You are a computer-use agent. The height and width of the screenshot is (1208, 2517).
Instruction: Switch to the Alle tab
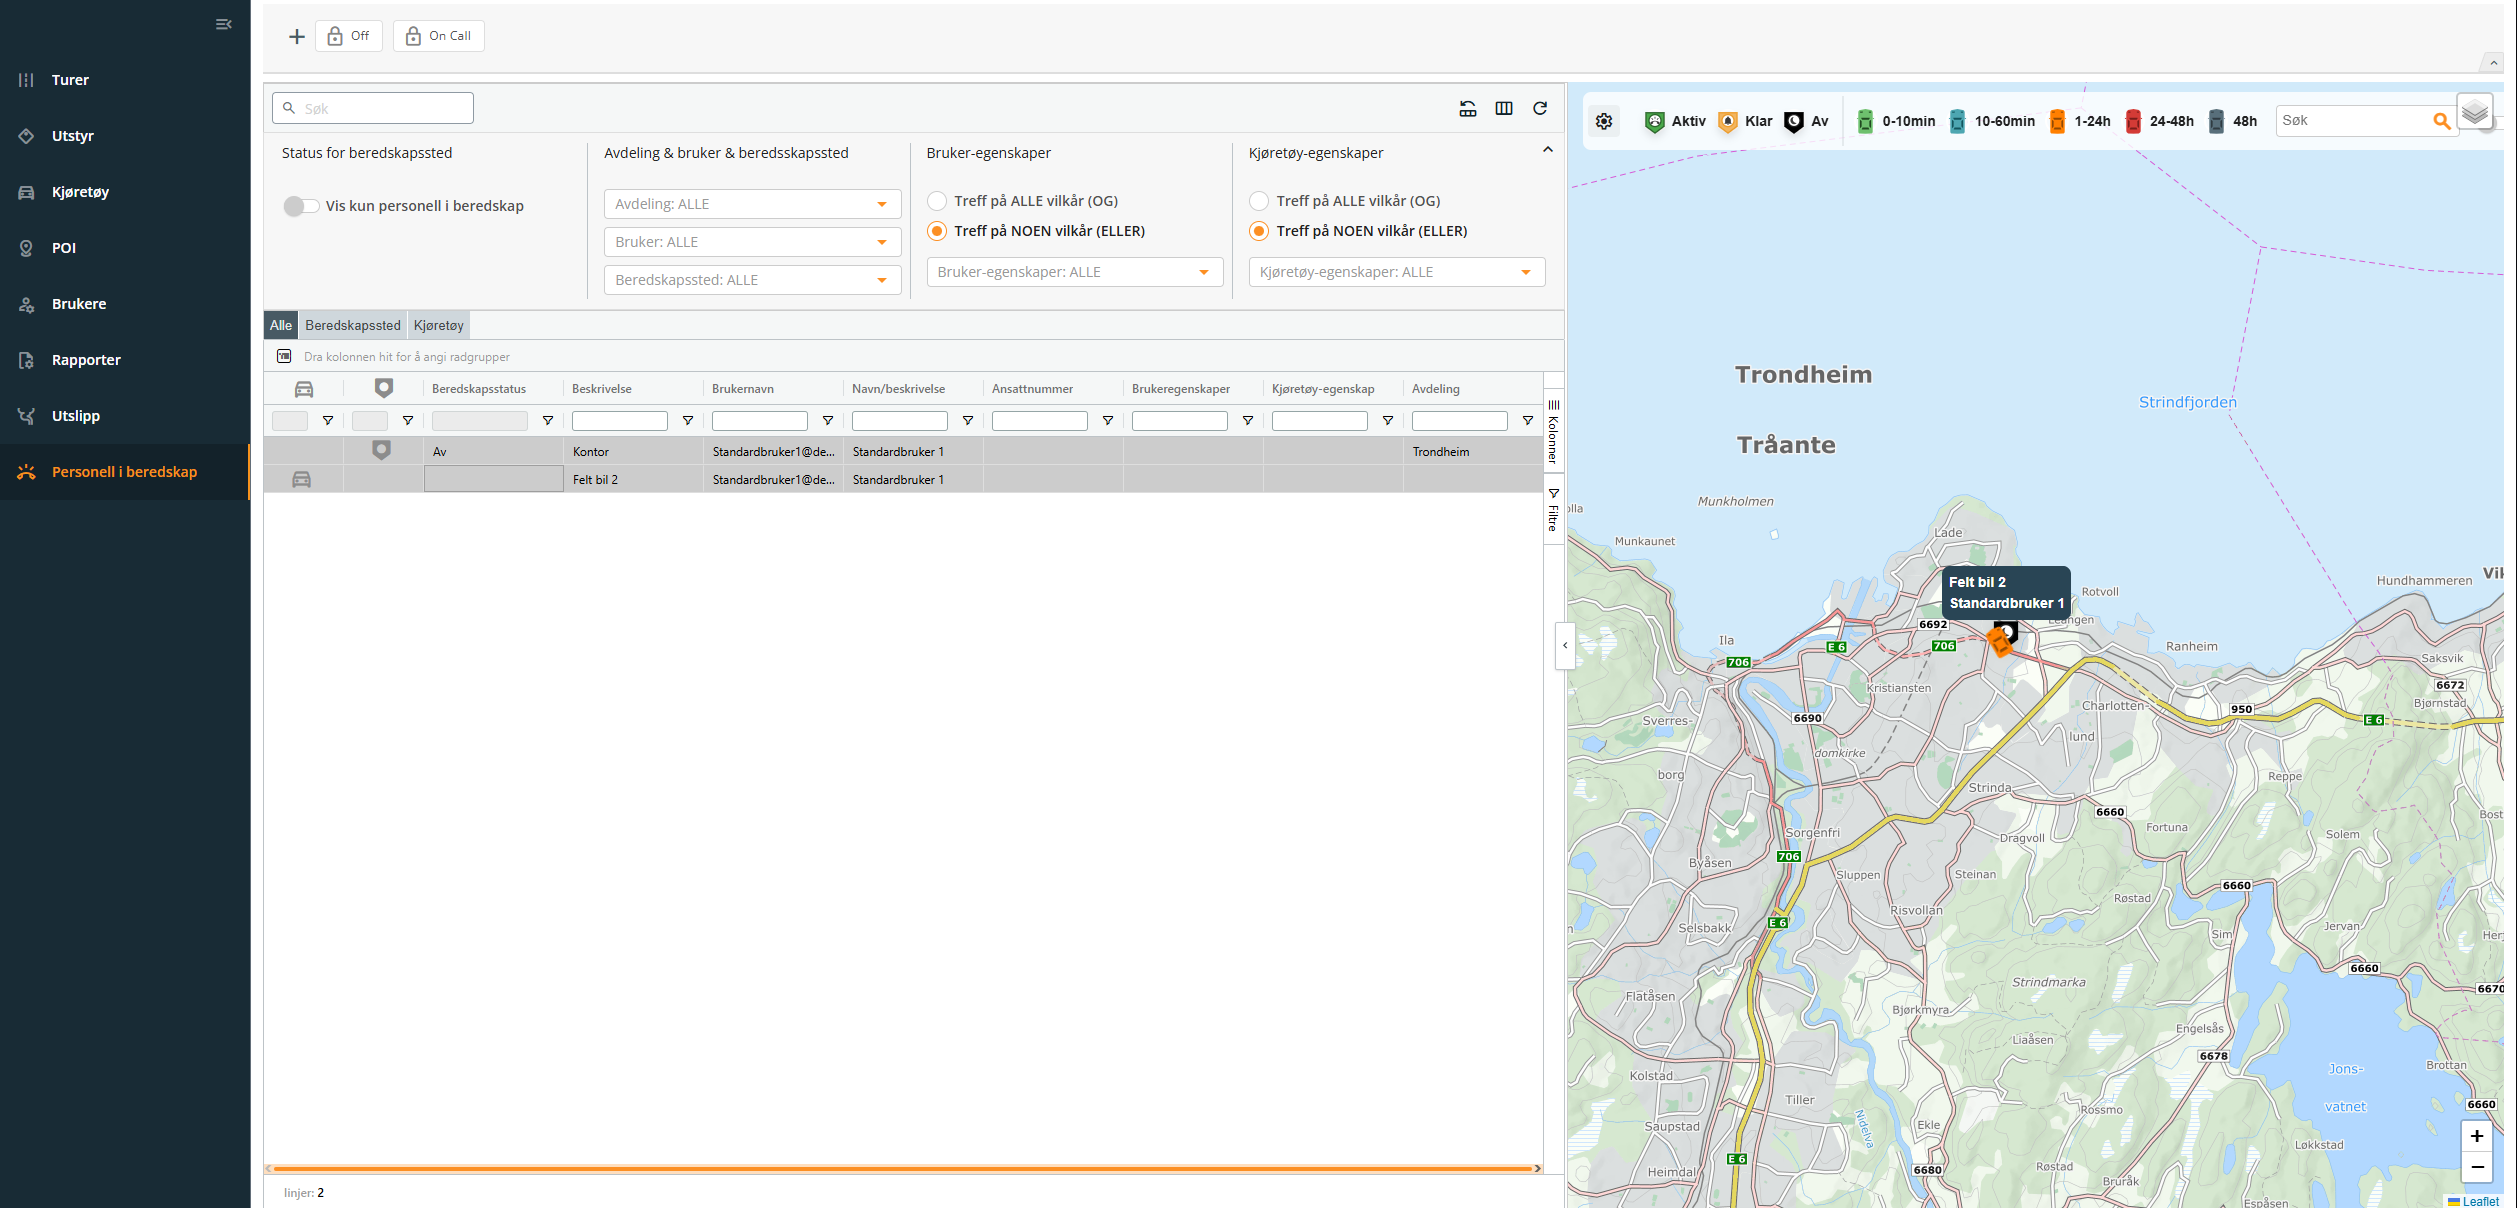click(281, 325)
